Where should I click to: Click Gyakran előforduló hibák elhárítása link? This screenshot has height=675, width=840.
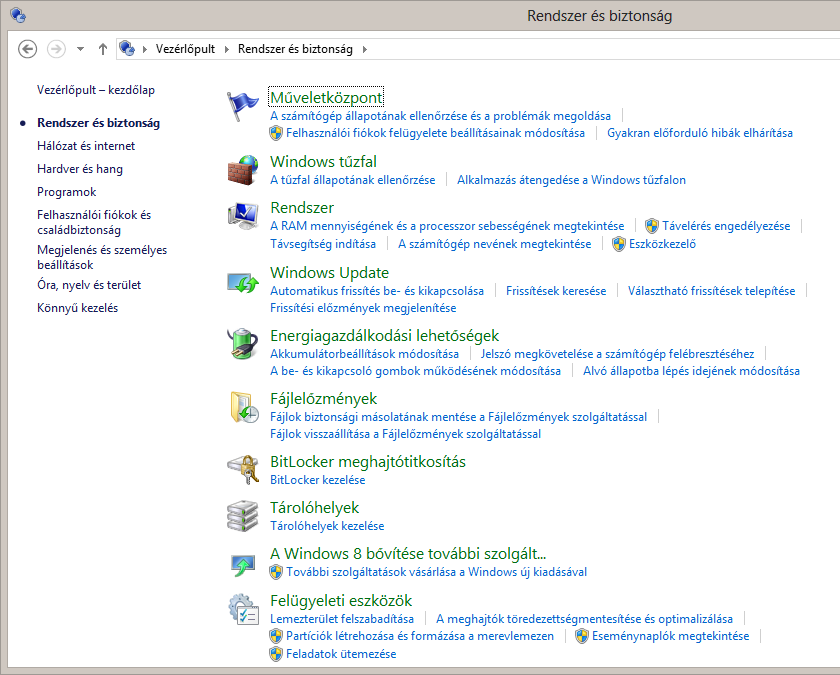700,133
